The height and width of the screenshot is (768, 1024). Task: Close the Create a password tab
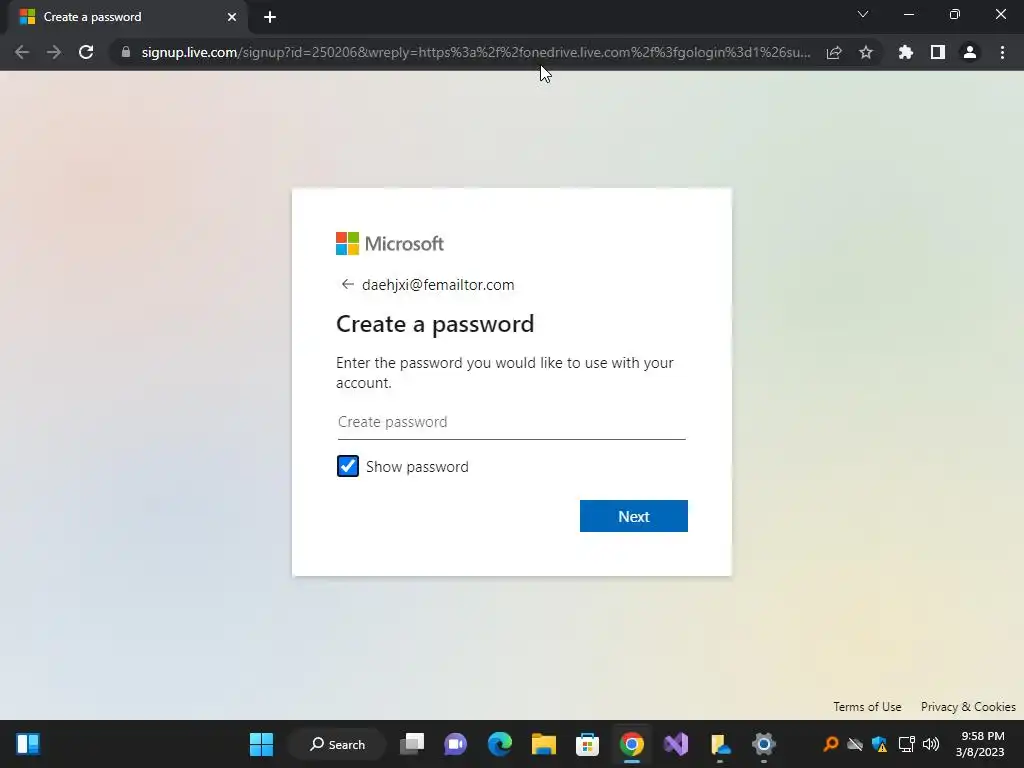(x=232, y=17)
